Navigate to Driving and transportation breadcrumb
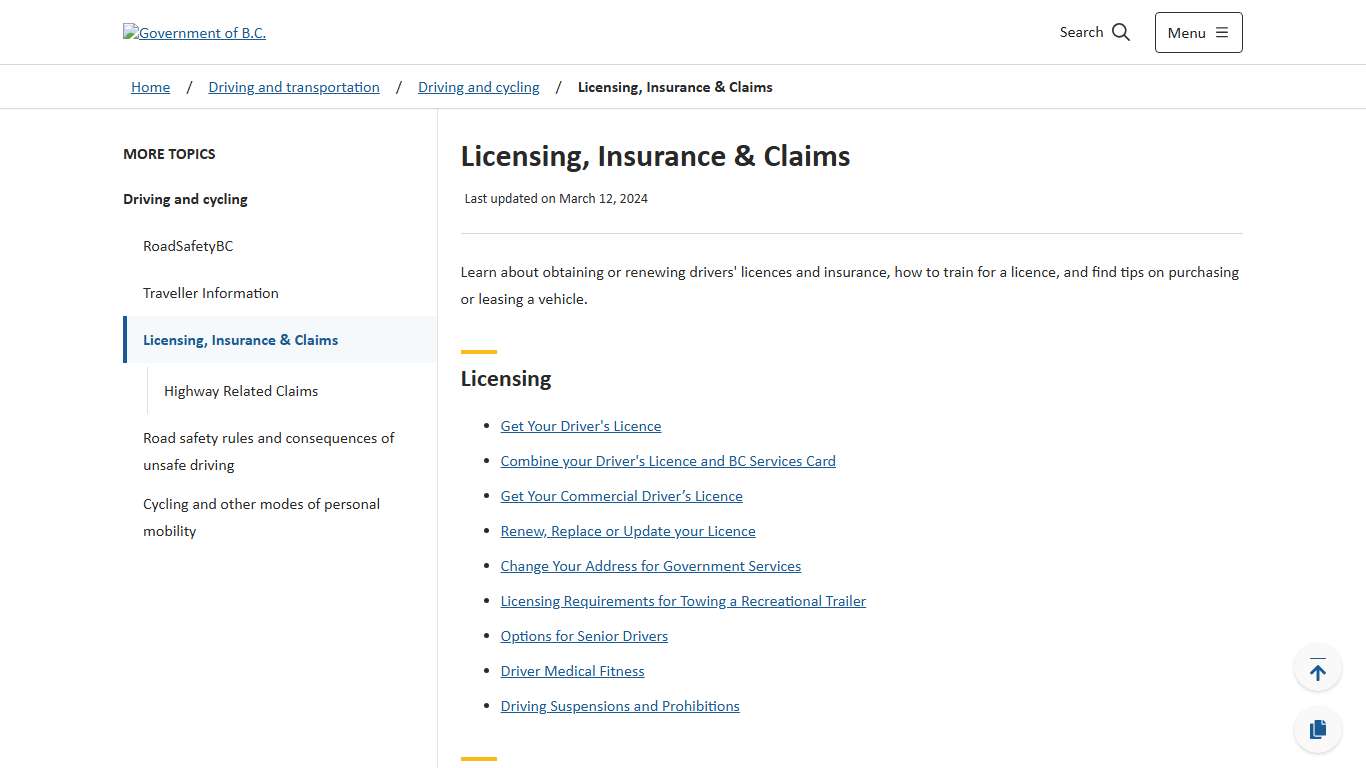The image size is (1366, 768). (293, 87)
